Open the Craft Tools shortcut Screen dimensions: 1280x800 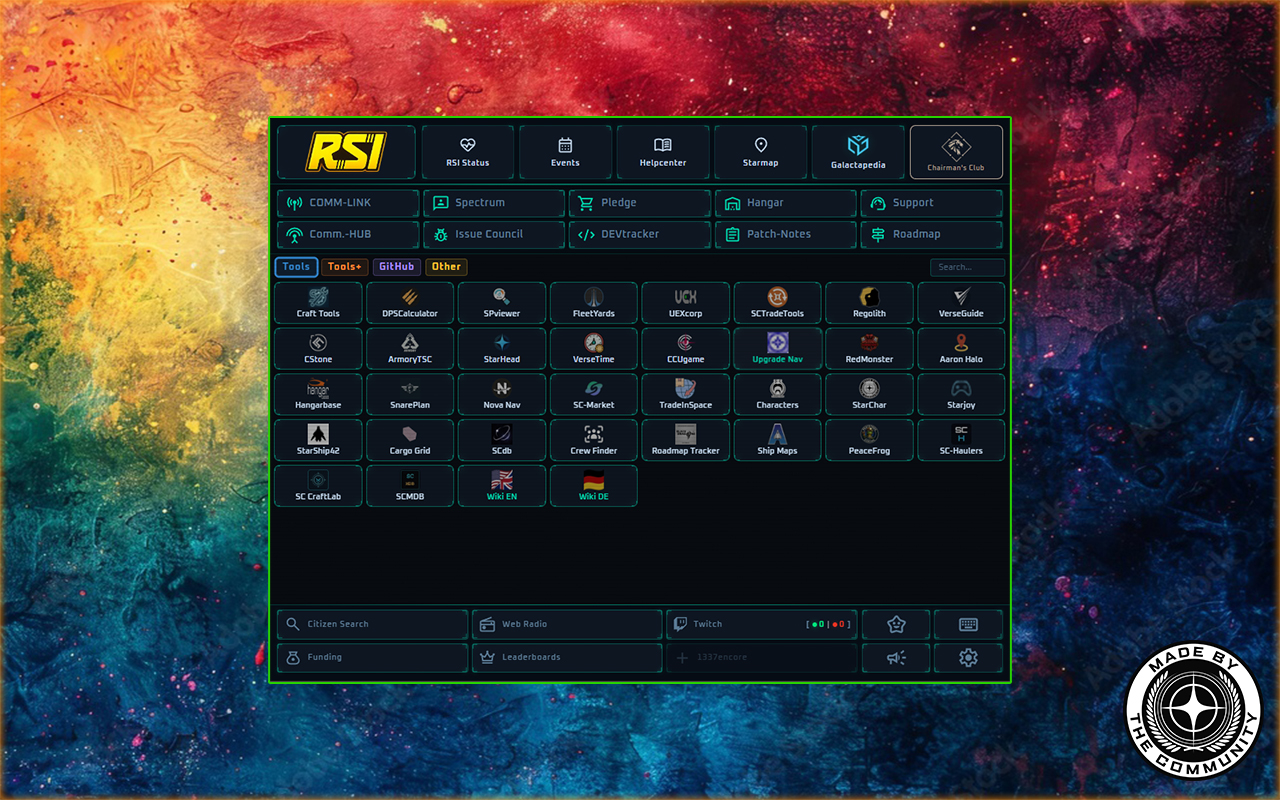click(x=318, y=303)
